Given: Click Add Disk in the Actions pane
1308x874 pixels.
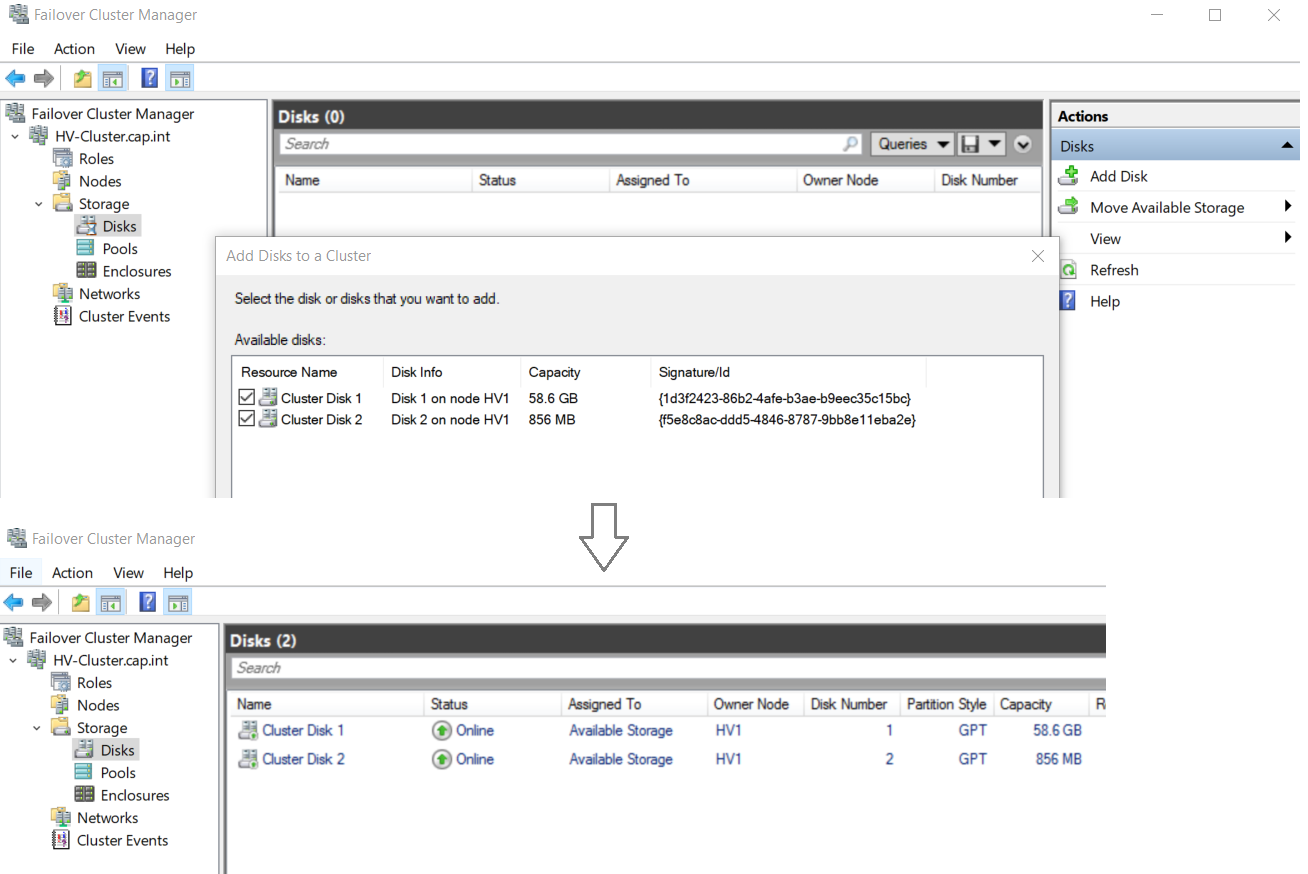Looking at the screenshot, I should [x=1119, y=176].
